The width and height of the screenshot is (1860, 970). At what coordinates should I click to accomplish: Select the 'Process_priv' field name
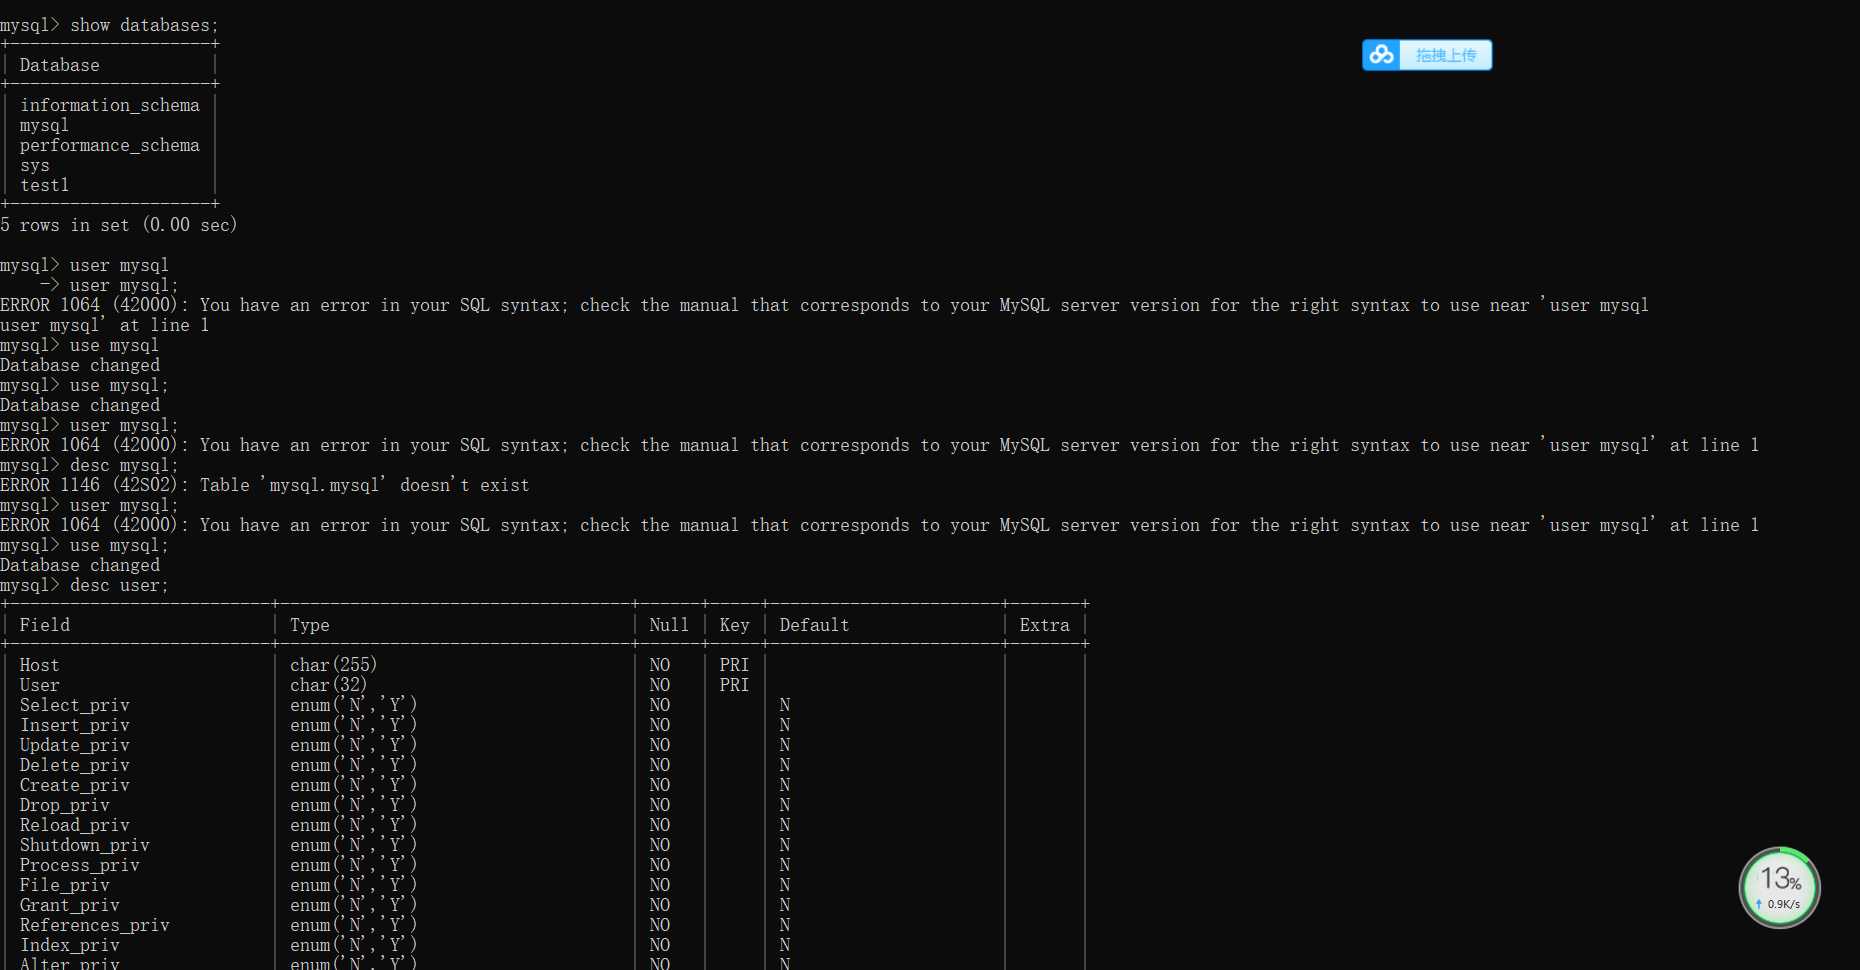[x=80, y=865]
